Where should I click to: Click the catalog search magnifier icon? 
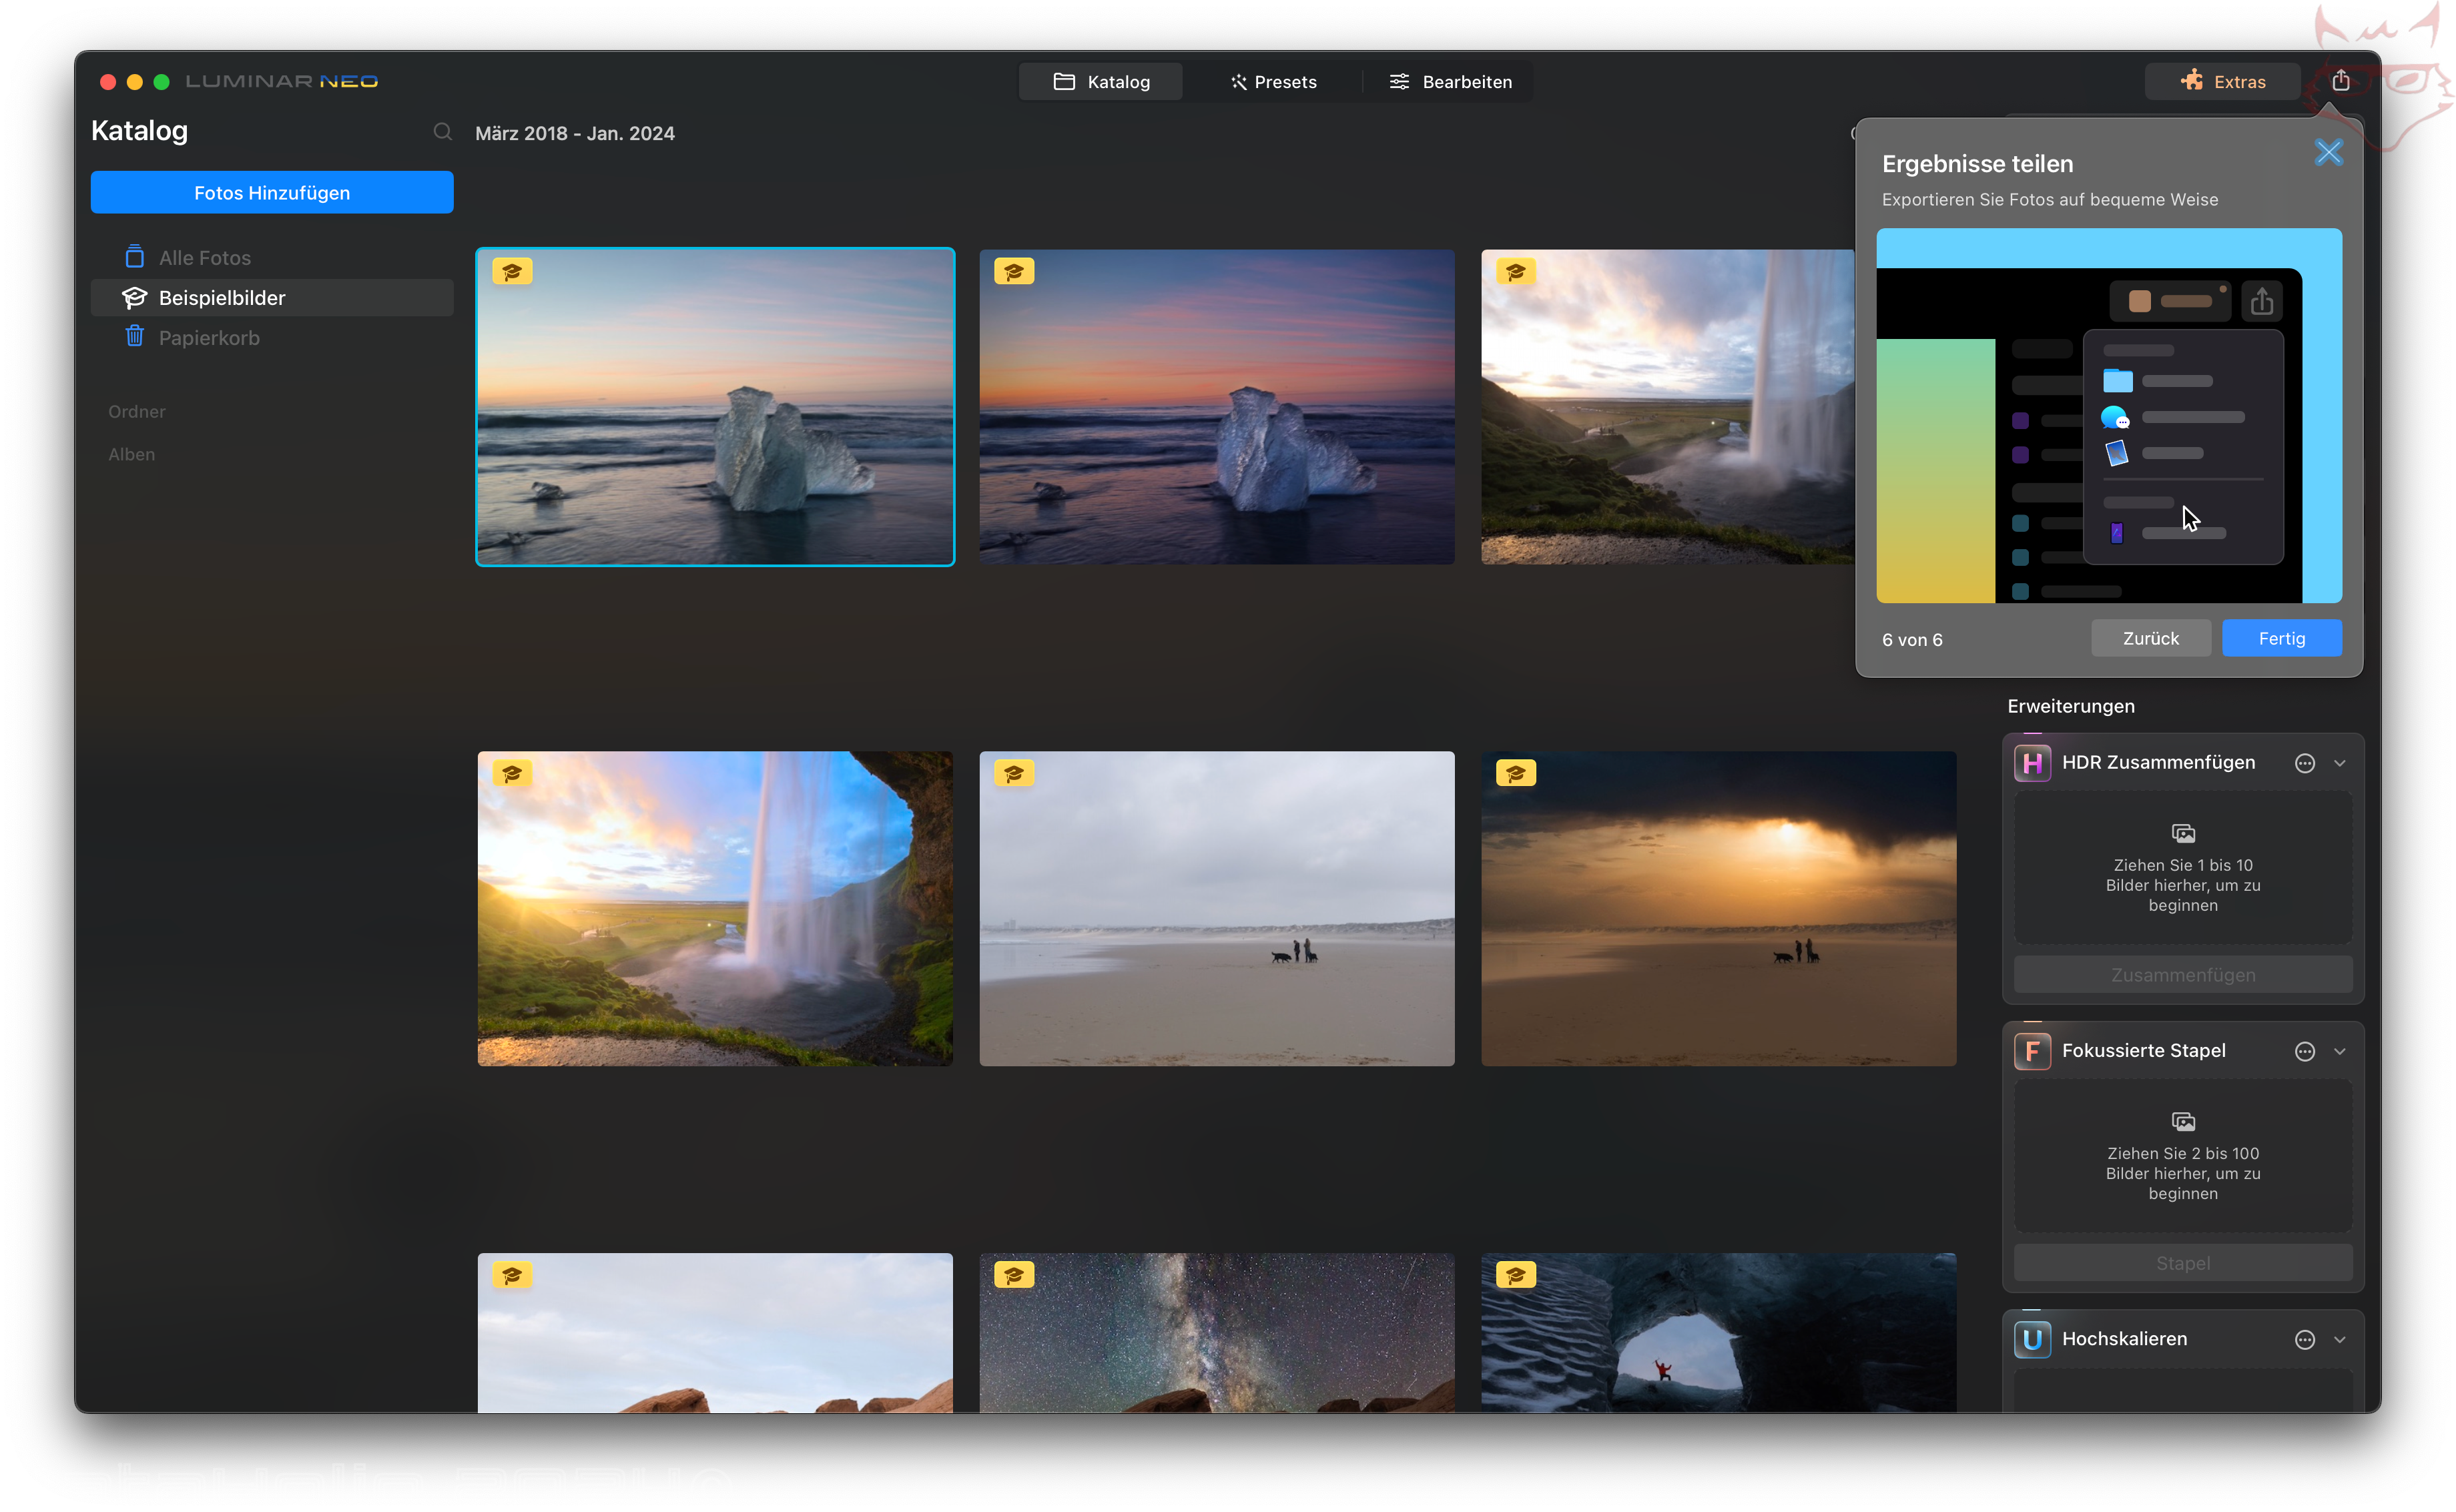[442, 132]
